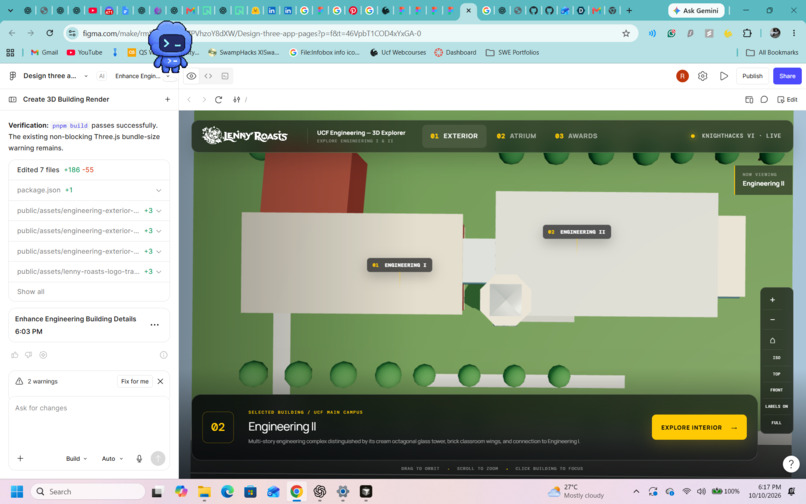This screenshot has width=806, height=504.
Task: Toggle the chat sidebar panel icon
Action: 12,99
